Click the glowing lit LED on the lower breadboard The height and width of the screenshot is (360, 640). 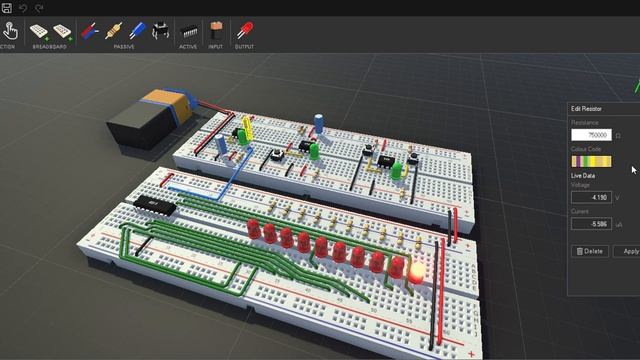(x=416, y=273)
